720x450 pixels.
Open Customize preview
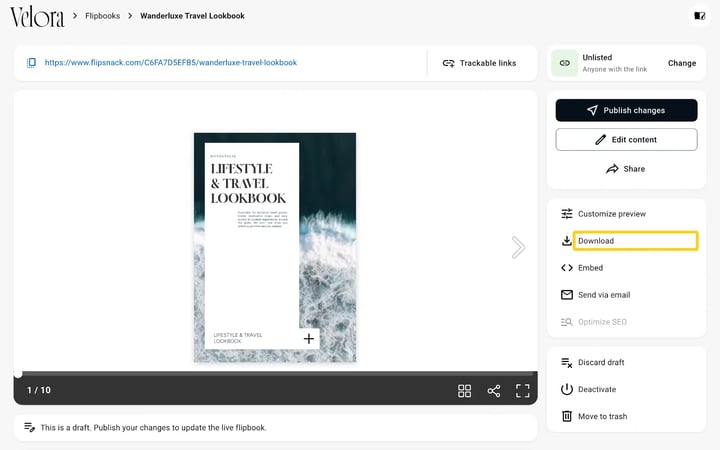612,214
